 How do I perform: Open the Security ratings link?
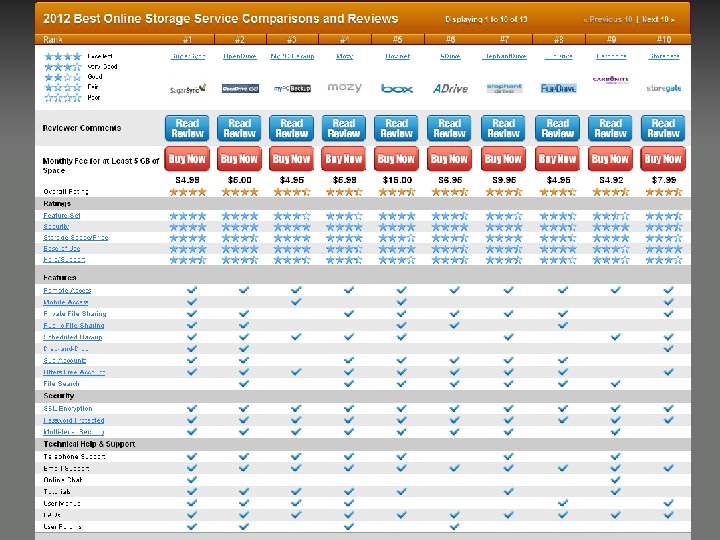[56, 226]
